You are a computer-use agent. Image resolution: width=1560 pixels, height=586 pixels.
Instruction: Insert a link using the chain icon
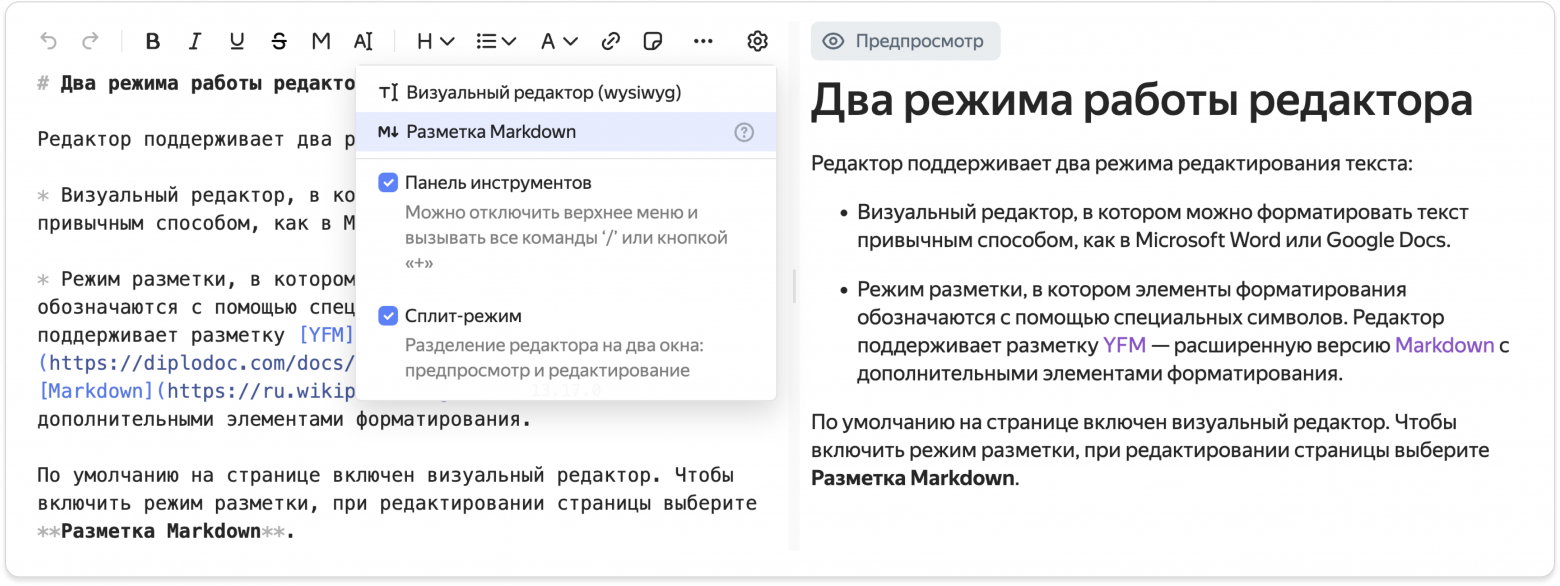(609, 41)
